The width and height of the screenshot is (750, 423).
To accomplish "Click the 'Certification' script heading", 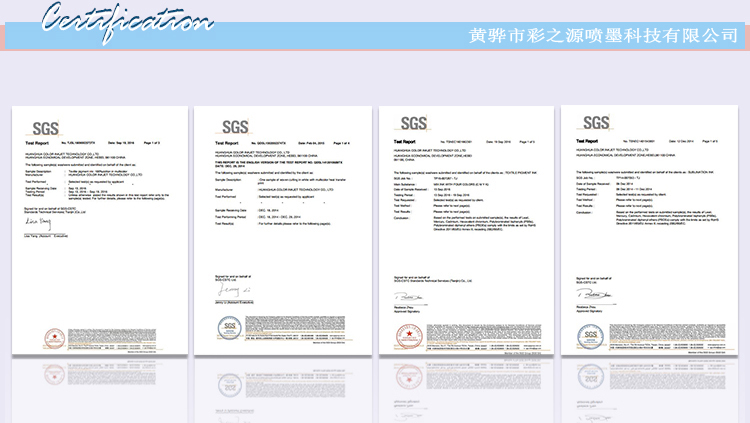I will [x=127, y=21].
